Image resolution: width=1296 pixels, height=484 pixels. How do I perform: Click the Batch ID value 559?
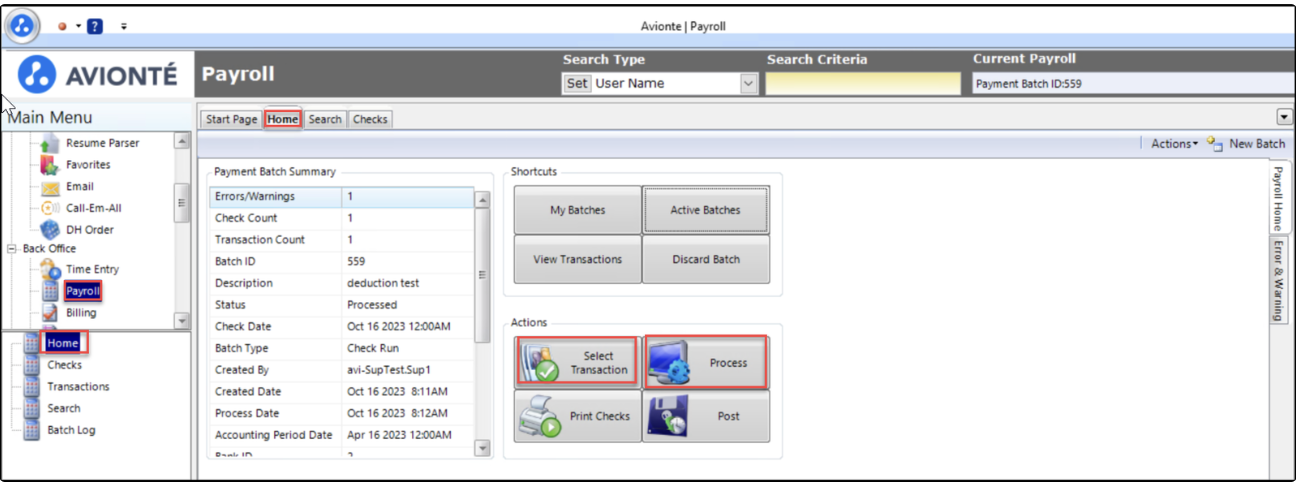tap(357, 262)
